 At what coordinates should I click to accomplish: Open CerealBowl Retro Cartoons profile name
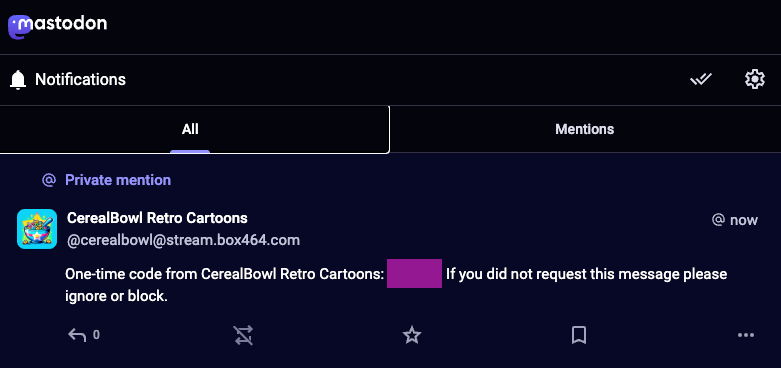(157, 218)
